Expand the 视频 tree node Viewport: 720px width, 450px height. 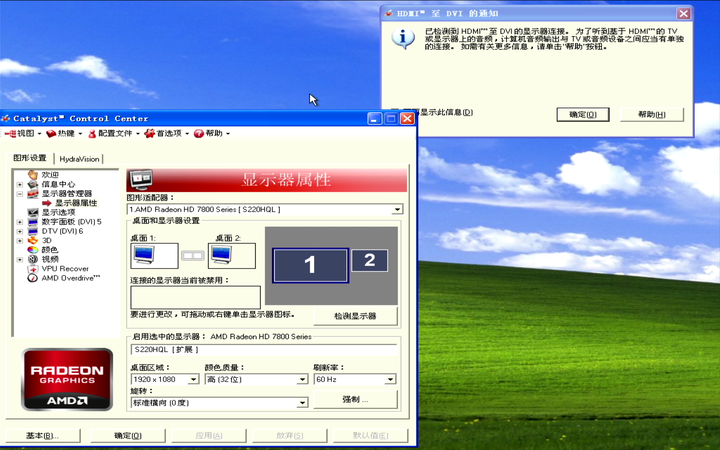click(20, 260)
